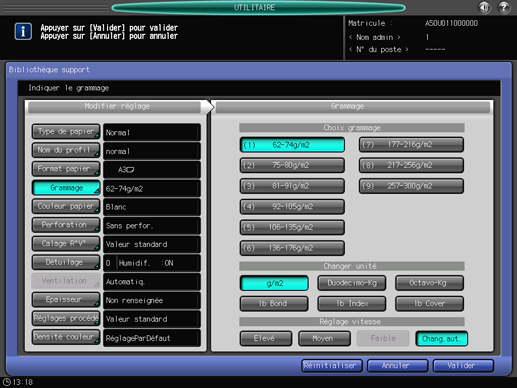Switch unit to Duodecimo-Kg

(352, 283)
